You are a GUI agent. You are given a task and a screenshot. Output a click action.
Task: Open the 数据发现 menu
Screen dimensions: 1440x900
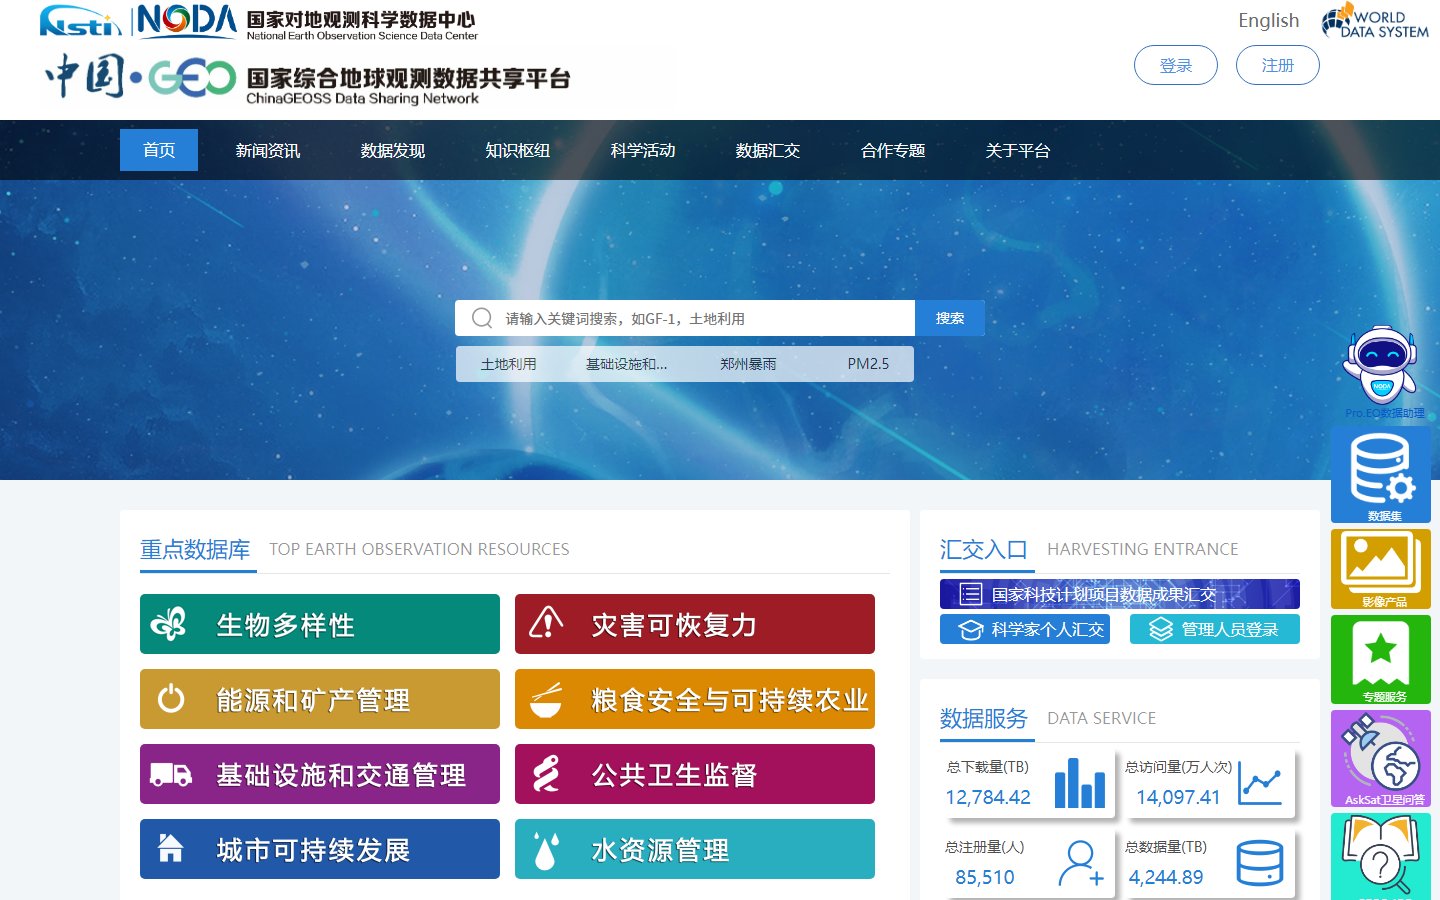click(x=393, y=150)
